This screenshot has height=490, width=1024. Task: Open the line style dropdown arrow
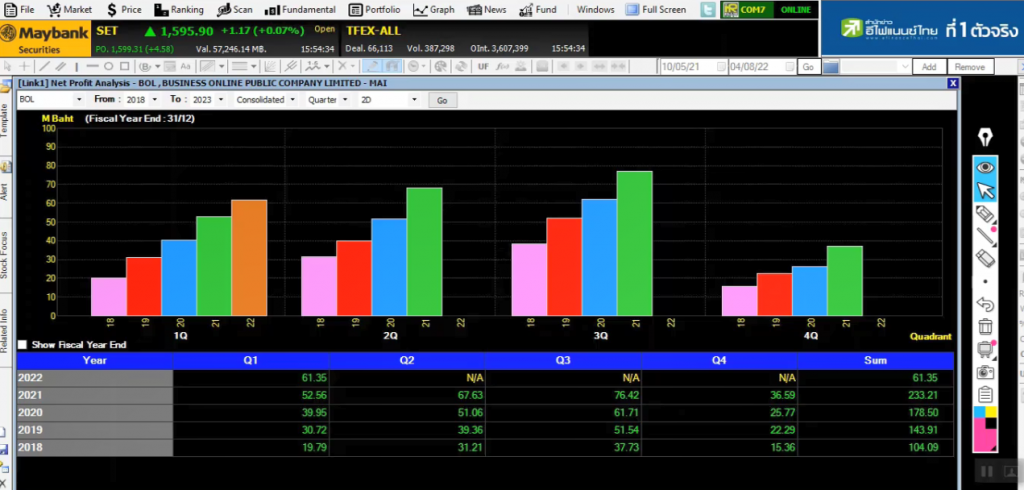pyautogui.click(x=253, y=66)
